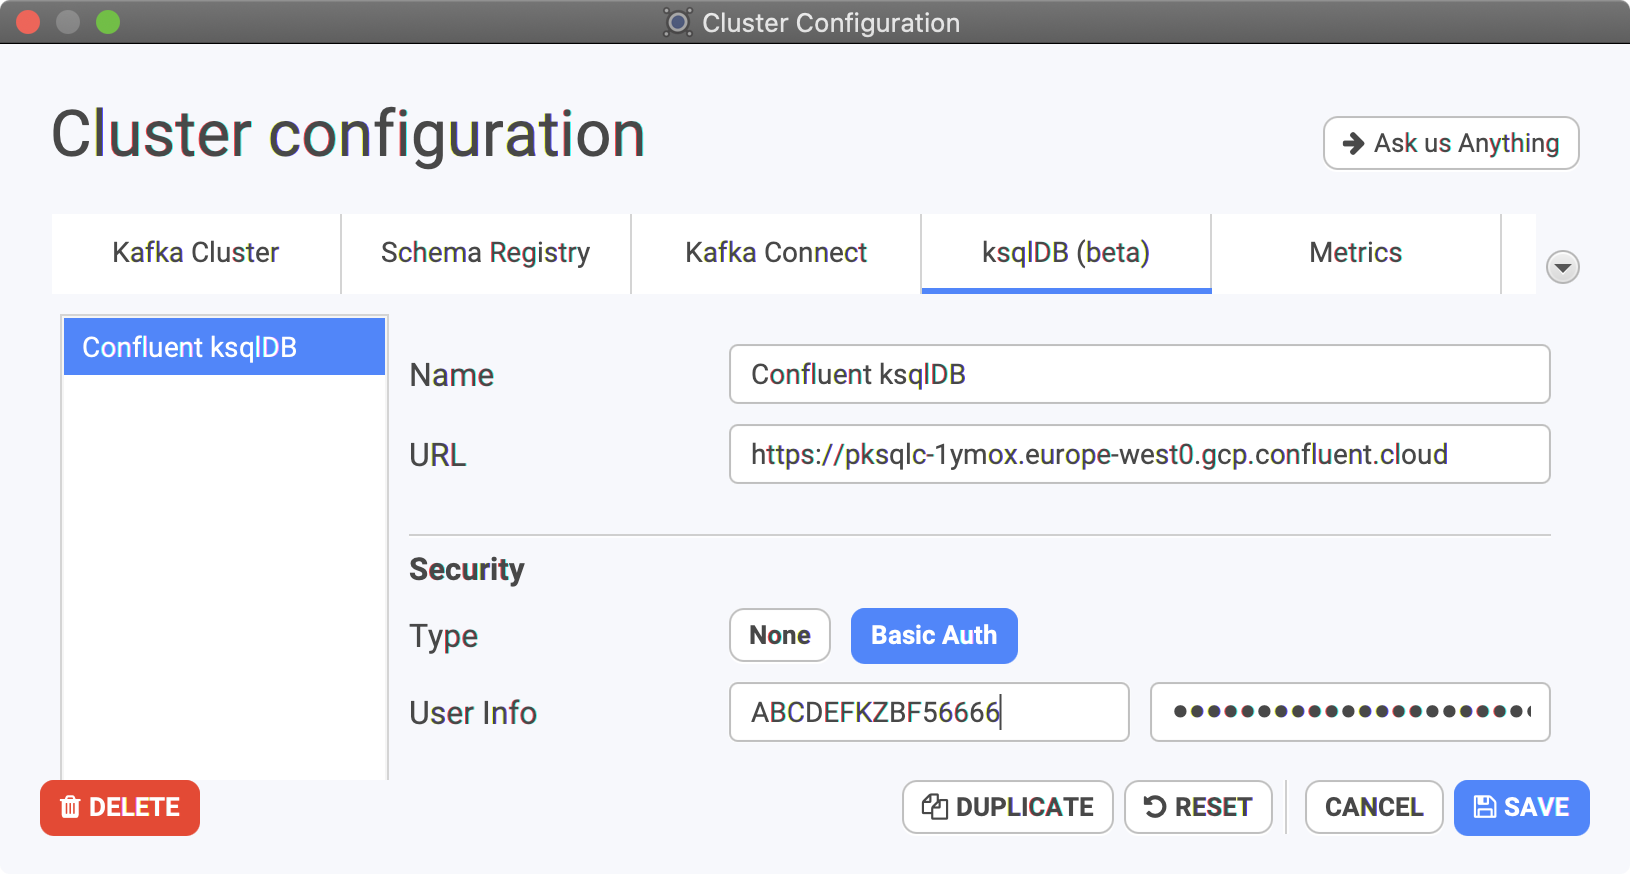Focus the User Info username field

929,712
